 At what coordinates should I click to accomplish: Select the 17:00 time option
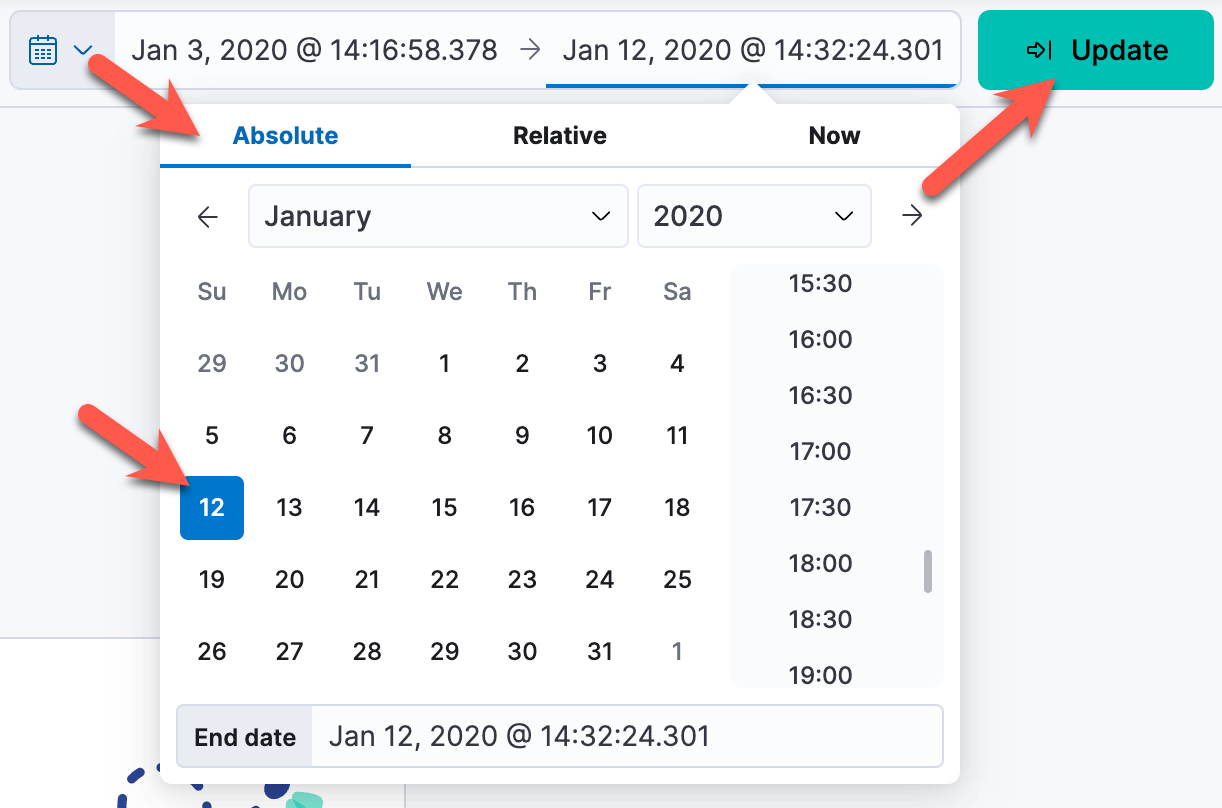pos(820,452)
